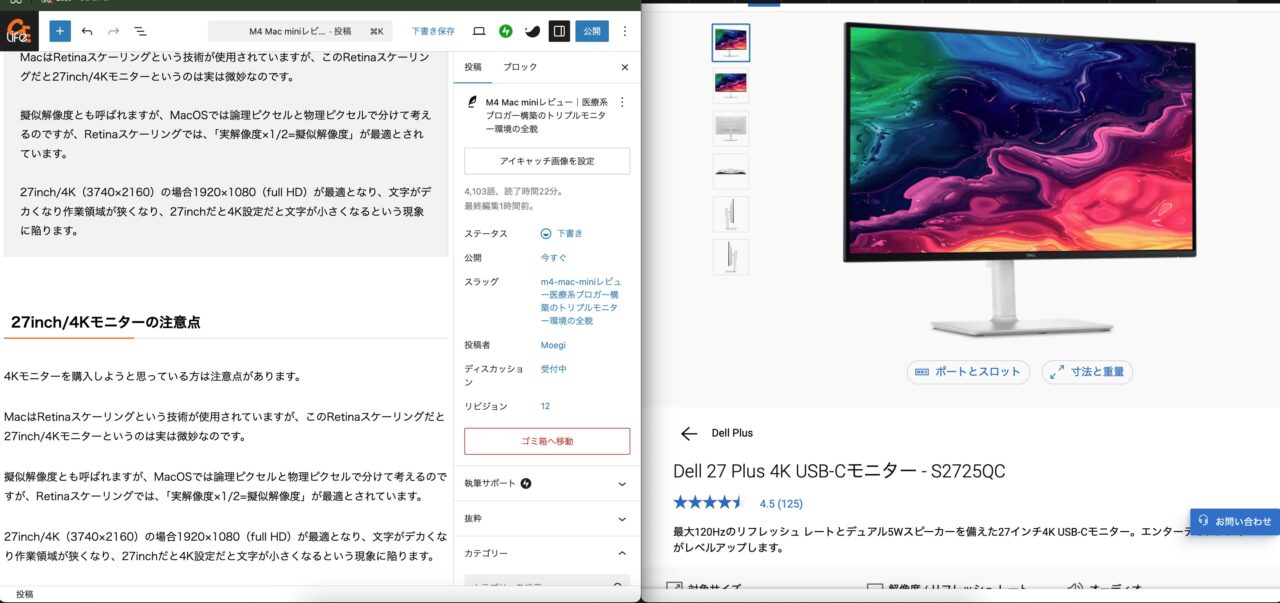Image resolution: width=1280 pixels, height=603 pixels.
Task: Open the block inserter plus button
Action: point(60,31)
